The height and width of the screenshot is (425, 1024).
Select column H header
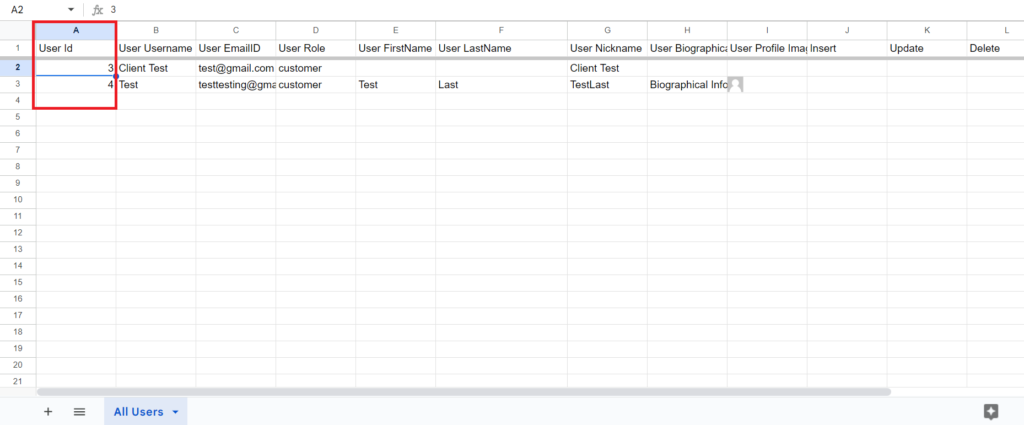click(687, 30)
